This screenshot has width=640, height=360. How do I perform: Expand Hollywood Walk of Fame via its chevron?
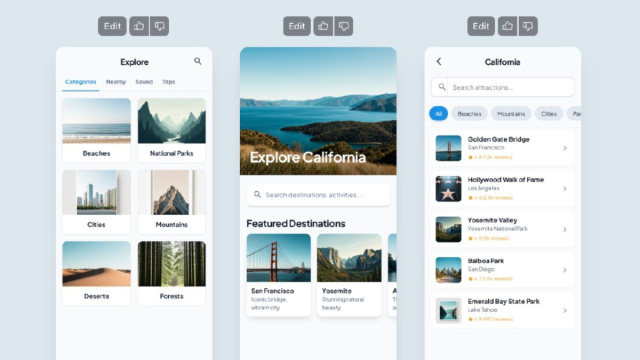tap(565, 189)
